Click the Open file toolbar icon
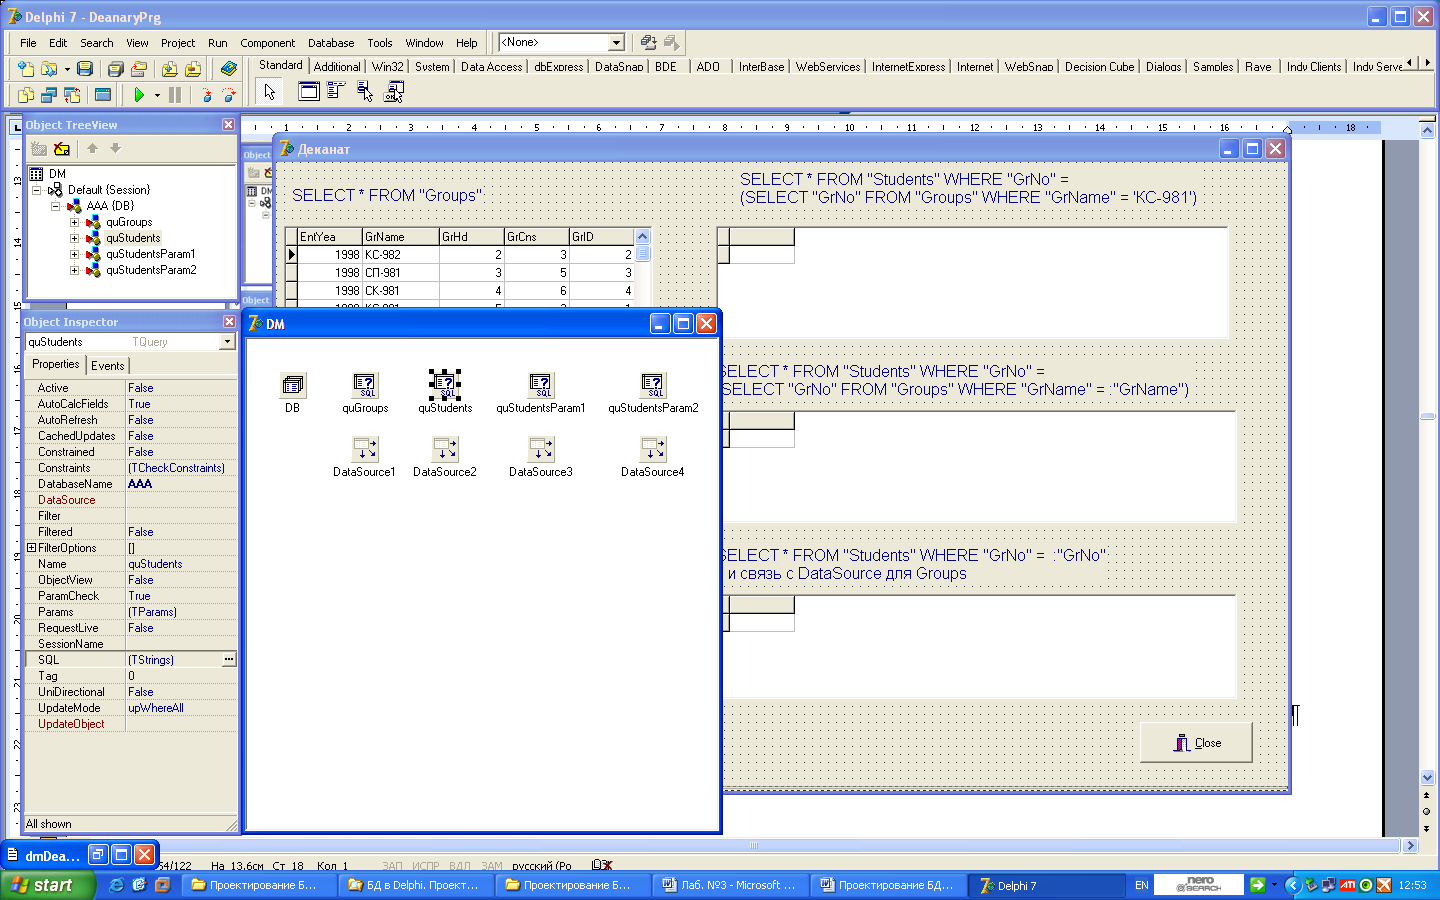Screen dimensions: 1440x900 coord(48,69)
